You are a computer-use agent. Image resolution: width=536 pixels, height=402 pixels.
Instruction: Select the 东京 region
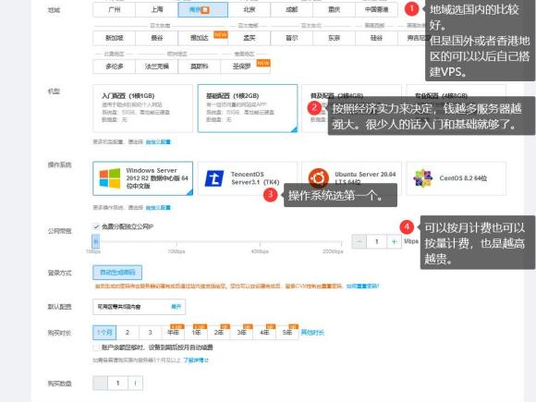pos(334,38)
